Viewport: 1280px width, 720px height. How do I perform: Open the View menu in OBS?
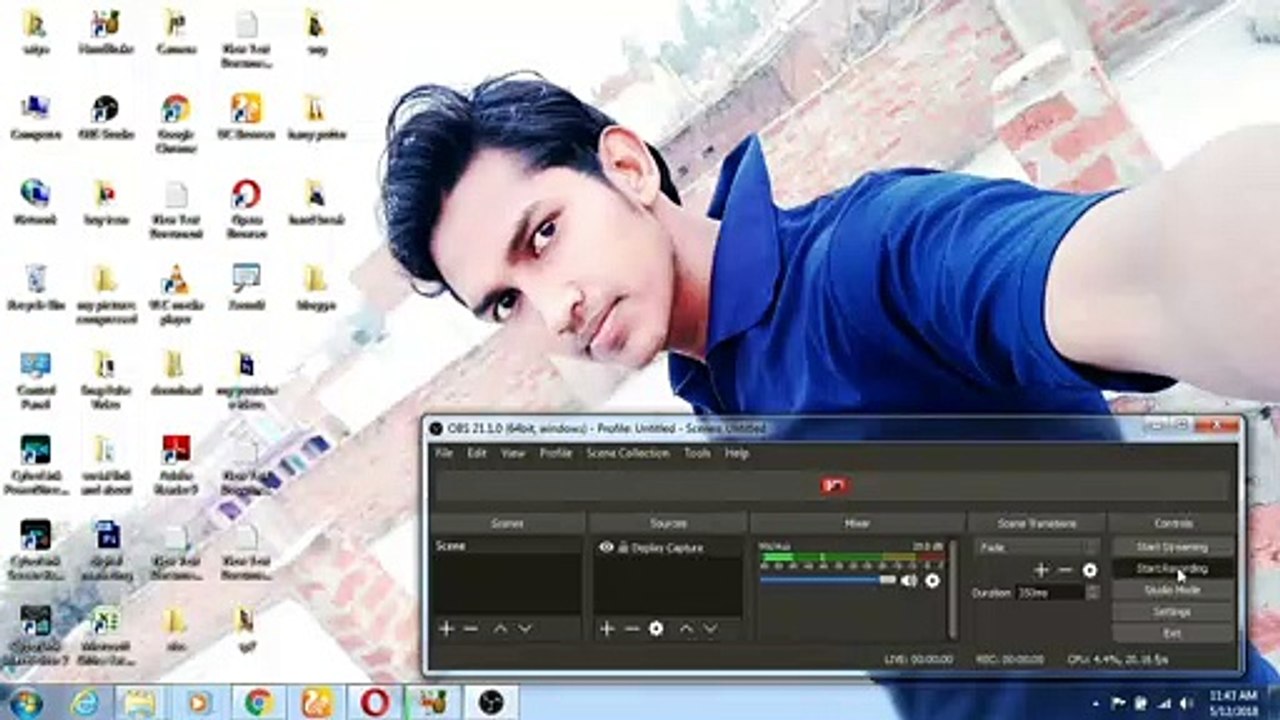click(513, 453)
